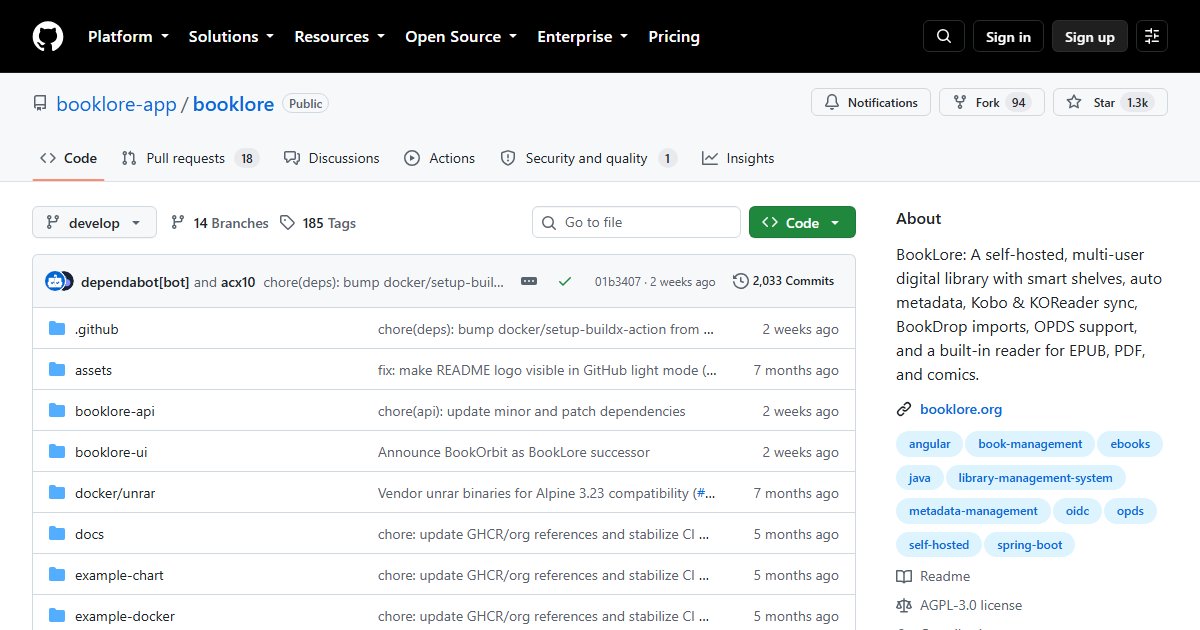The width and height of the screenshot is (1200, 630).
Task: Open the Actions tab
Action: click(x=439, y=158)
